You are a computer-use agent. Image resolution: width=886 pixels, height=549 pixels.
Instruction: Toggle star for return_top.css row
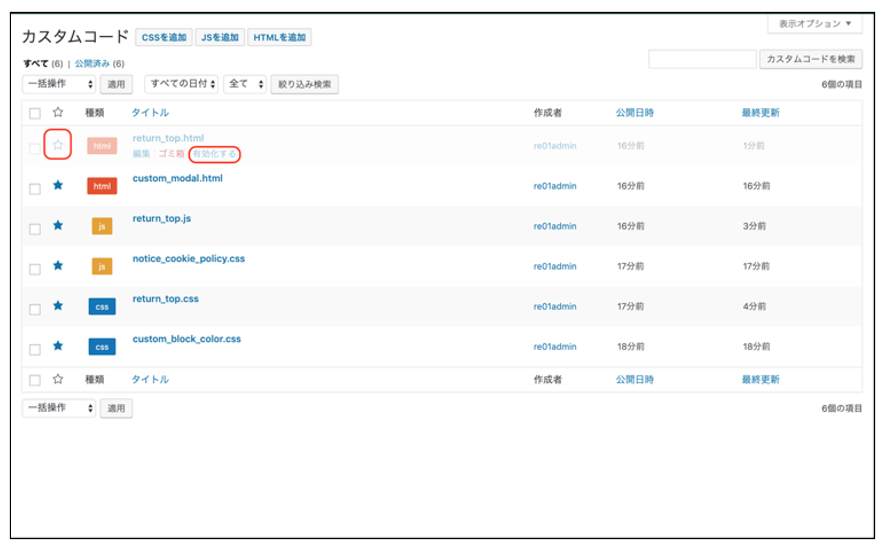58,305
